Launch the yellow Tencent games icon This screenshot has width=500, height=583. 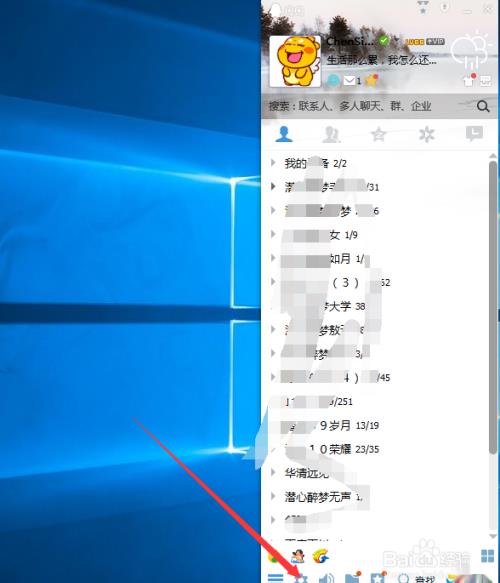(x=321, y=556)
